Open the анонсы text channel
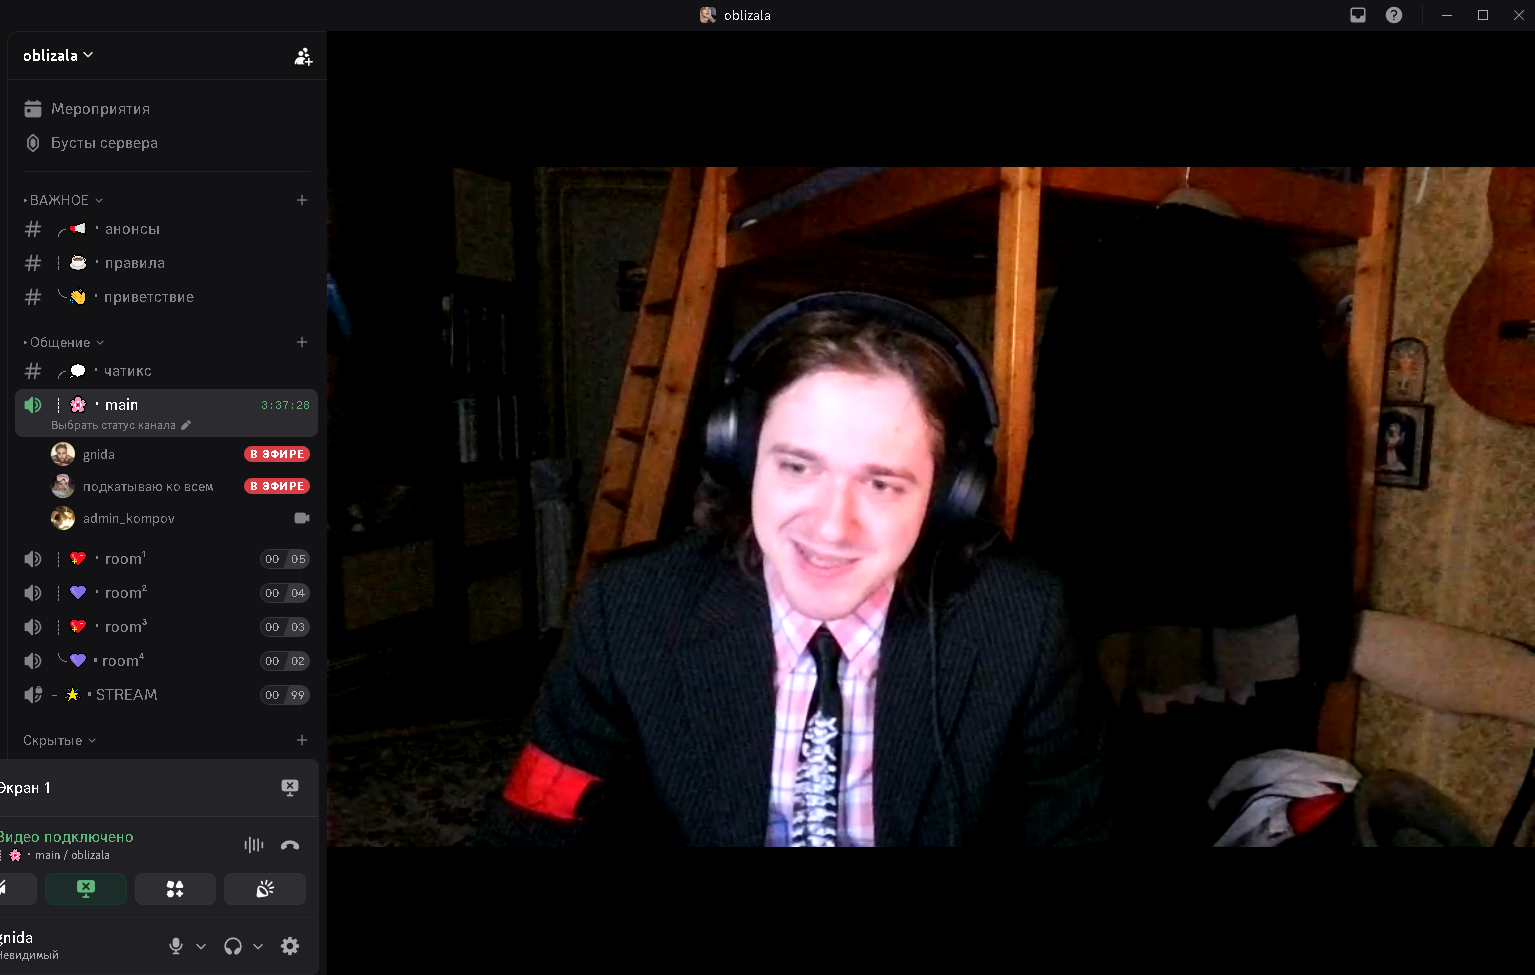 coord(166,229)
